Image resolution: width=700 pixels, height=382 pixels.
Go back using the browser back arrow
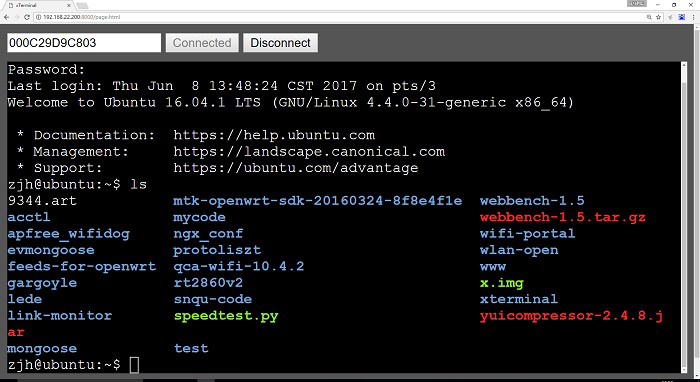6,17
